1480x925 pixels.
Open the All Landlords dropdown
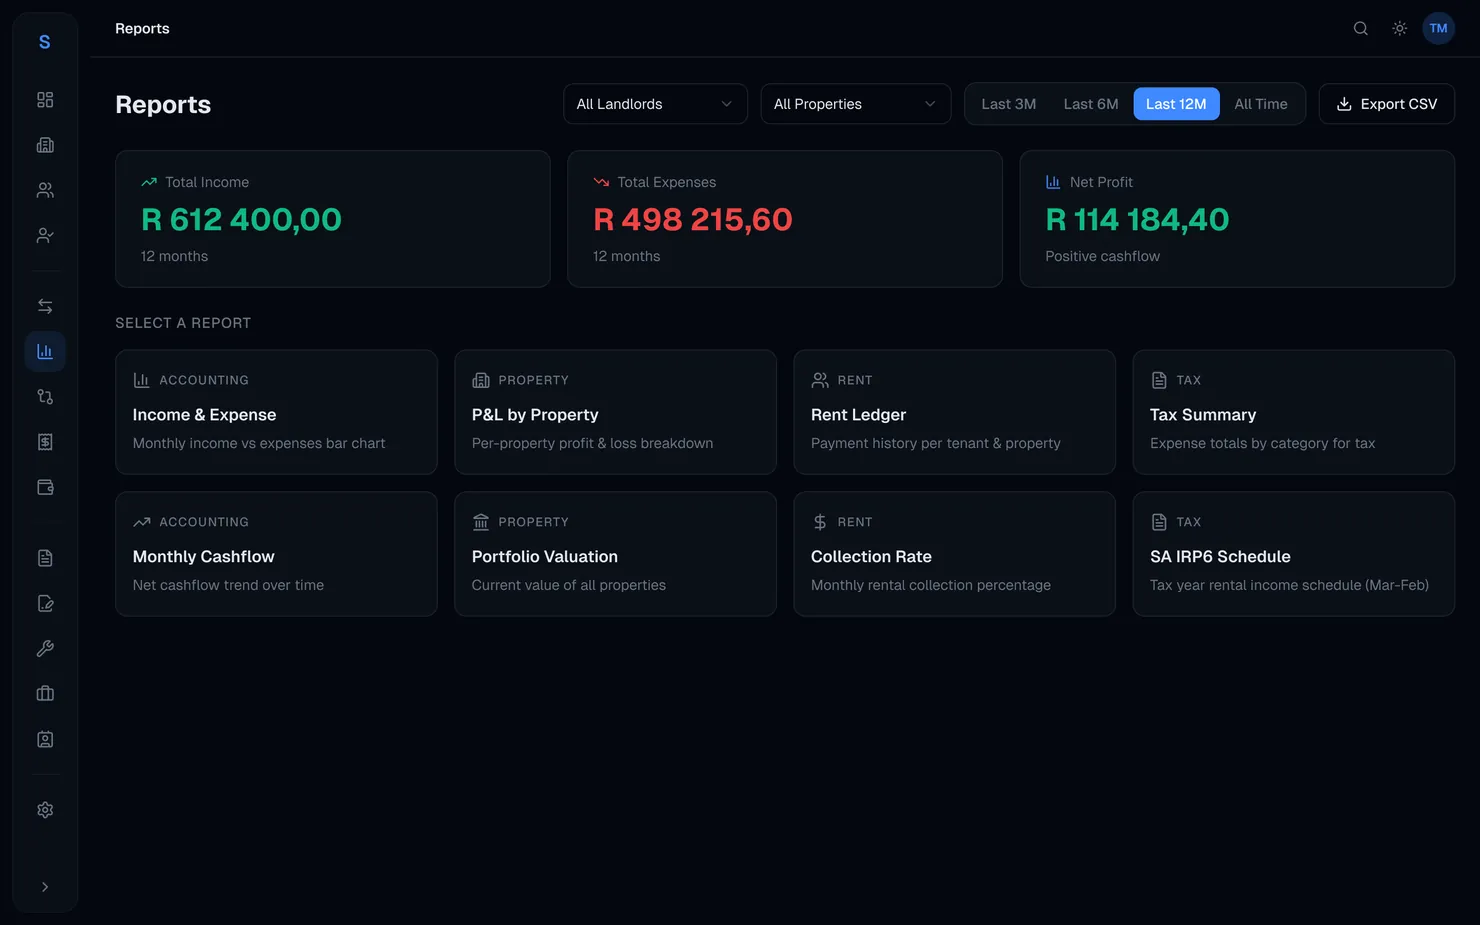655,104
